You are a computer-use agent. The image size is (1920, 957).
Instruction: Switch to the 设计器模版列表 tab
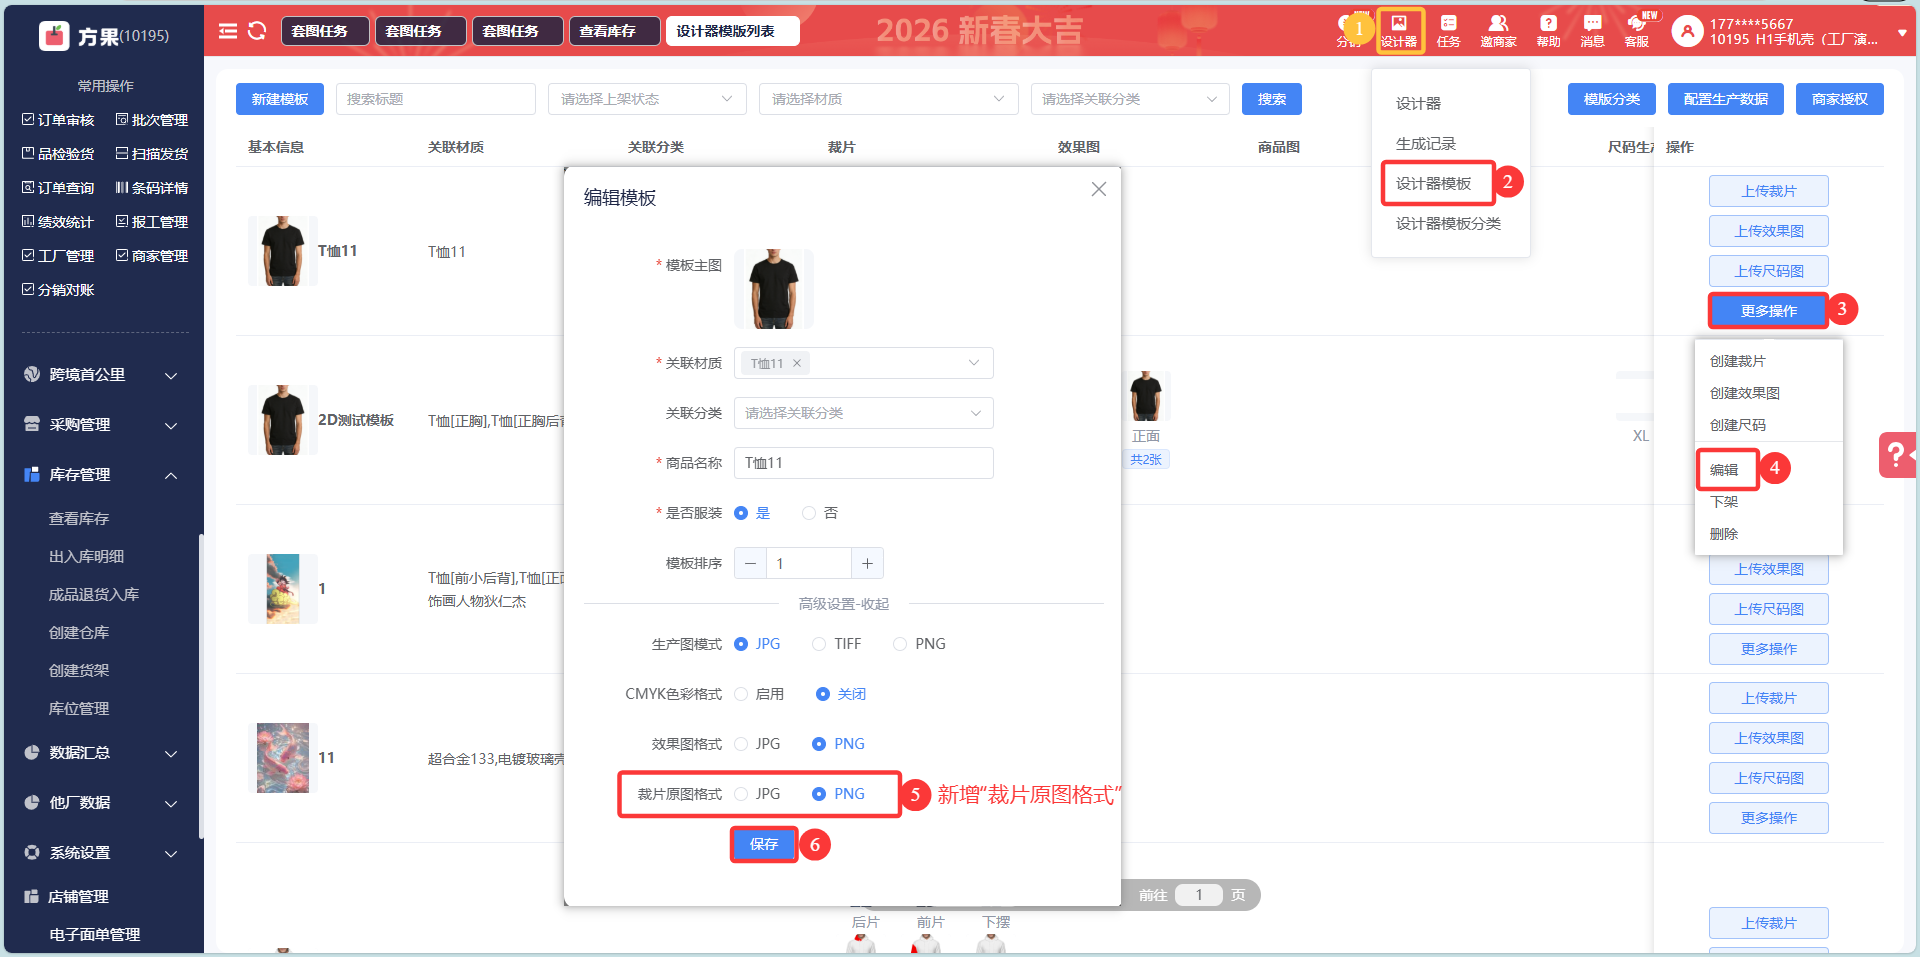734,31
